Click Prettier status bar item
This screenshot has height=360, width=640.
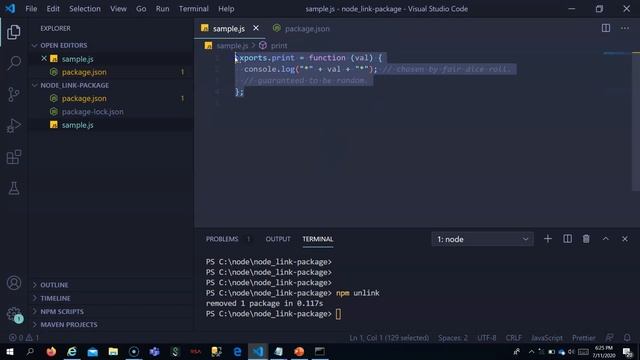click(584, 338)
